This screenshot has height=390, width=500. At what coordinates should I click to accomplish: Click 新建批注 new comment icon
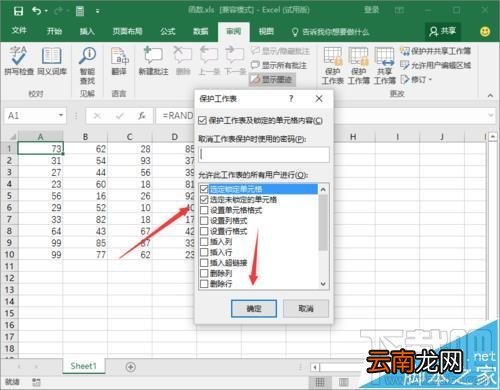[x=153, y=61]
